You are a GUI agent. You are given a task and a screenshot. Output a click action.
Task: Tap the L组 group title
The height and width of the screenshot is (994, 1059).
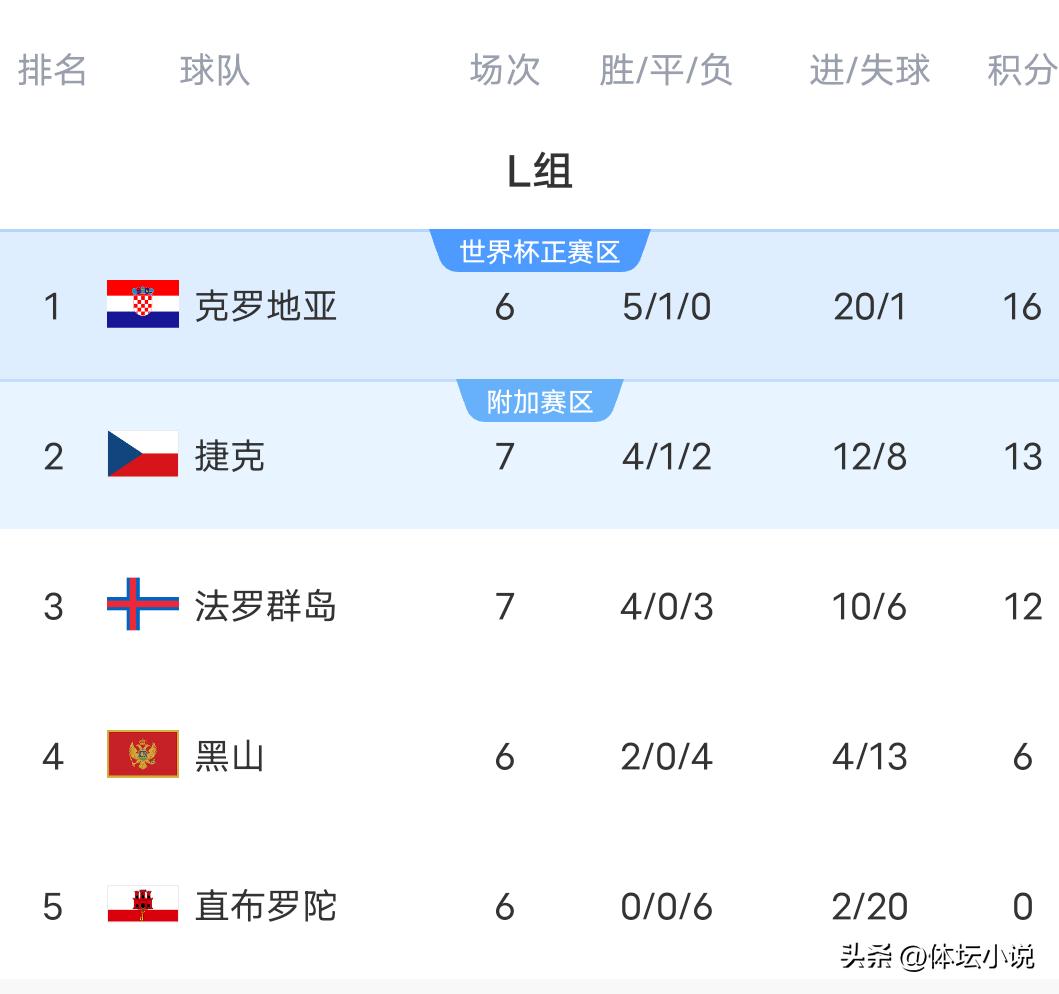(x=540, y=172)
